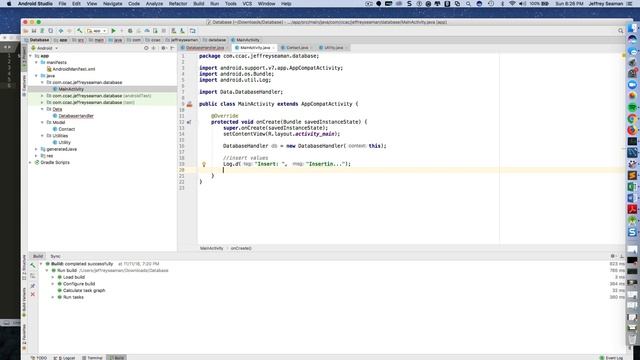The height and width of the screenshot is (360, 640).
Task: Click the Save All toolbar icon
Action: [34, 31]
